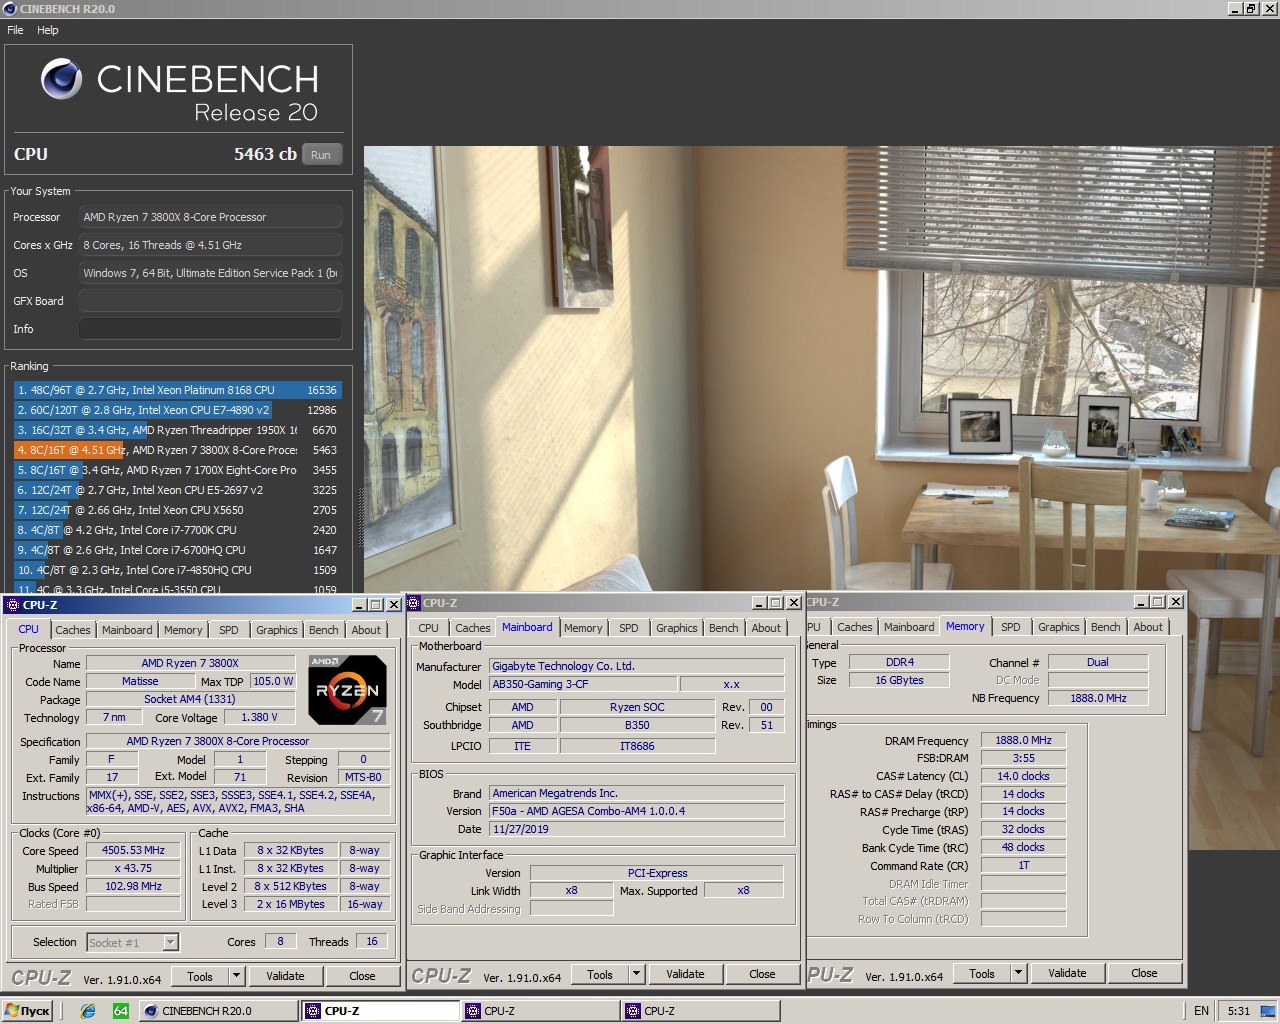This screenshot has width=1280, height=1024.
Task: Click the Manufacturer value Gigabyte Technology Co. Ltd.
Action: [636, 666]
